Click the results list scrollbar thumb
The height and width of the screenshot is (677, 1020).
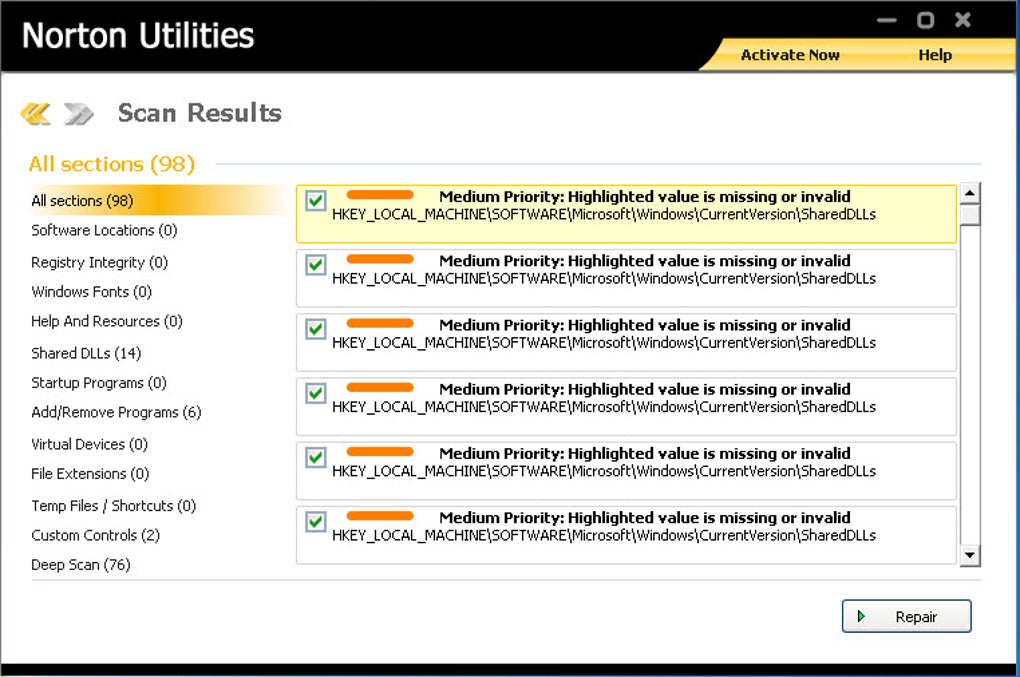point(969,215)
